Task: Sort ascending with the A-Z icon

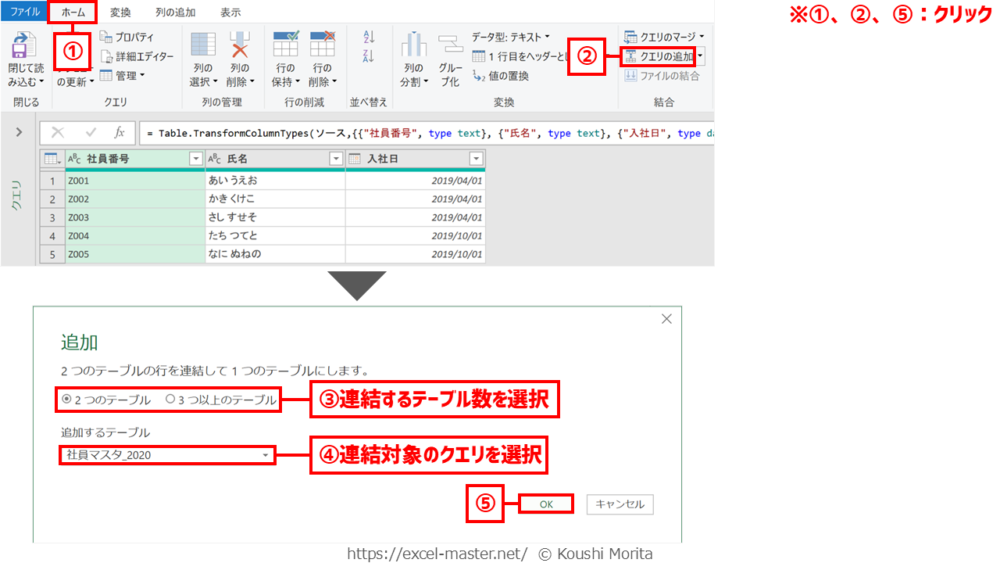Action: point(369,37)
